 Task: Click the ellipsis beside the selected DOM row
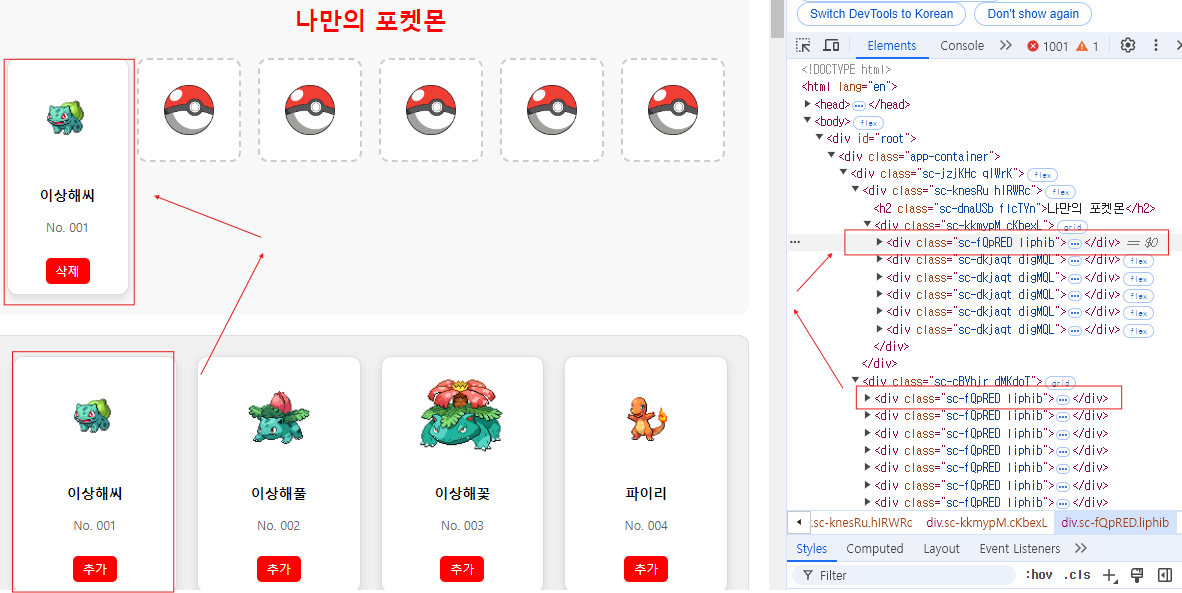(795, 243)
